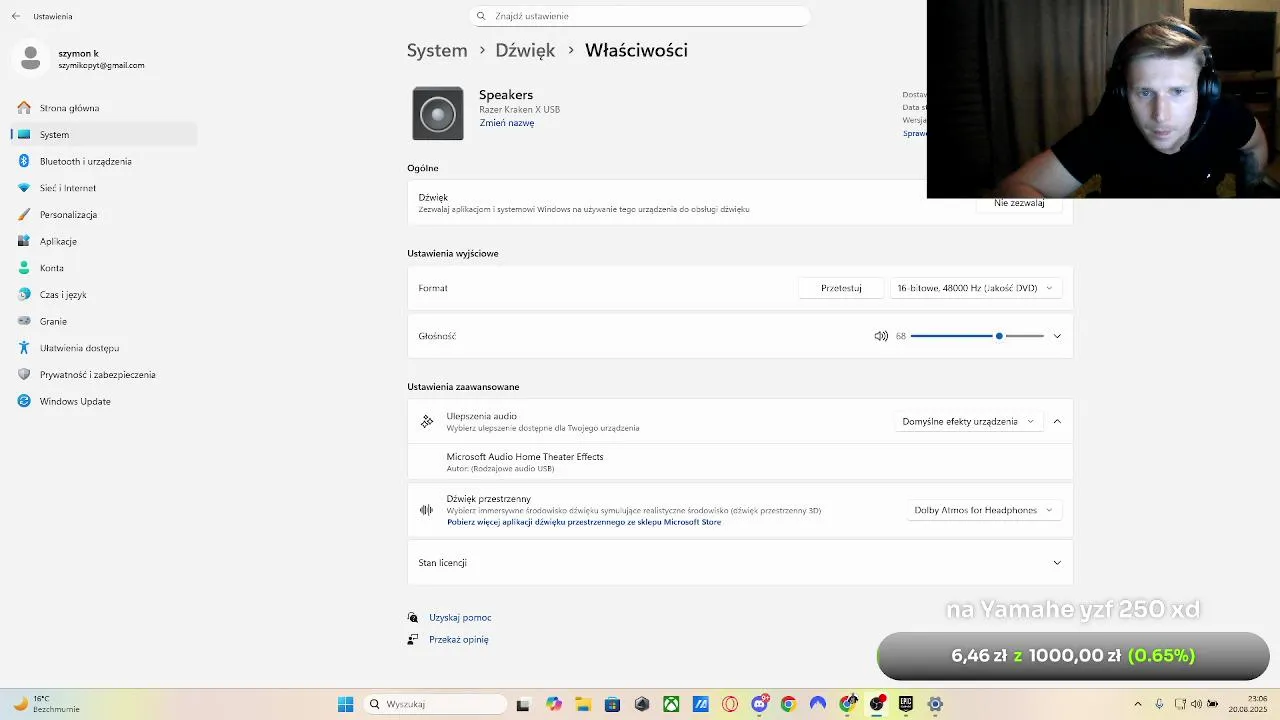
Task: Open Microsoft Store from the taskbar
Action: click(x=612, y=704)
